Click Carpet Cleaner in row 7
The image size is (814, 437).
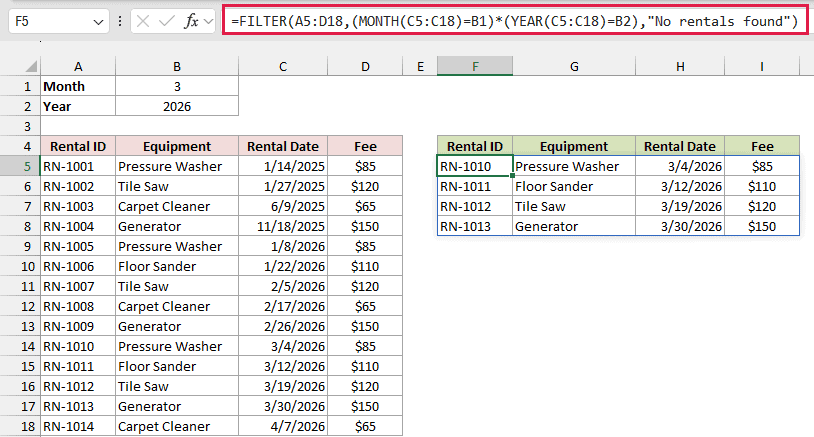177,206
